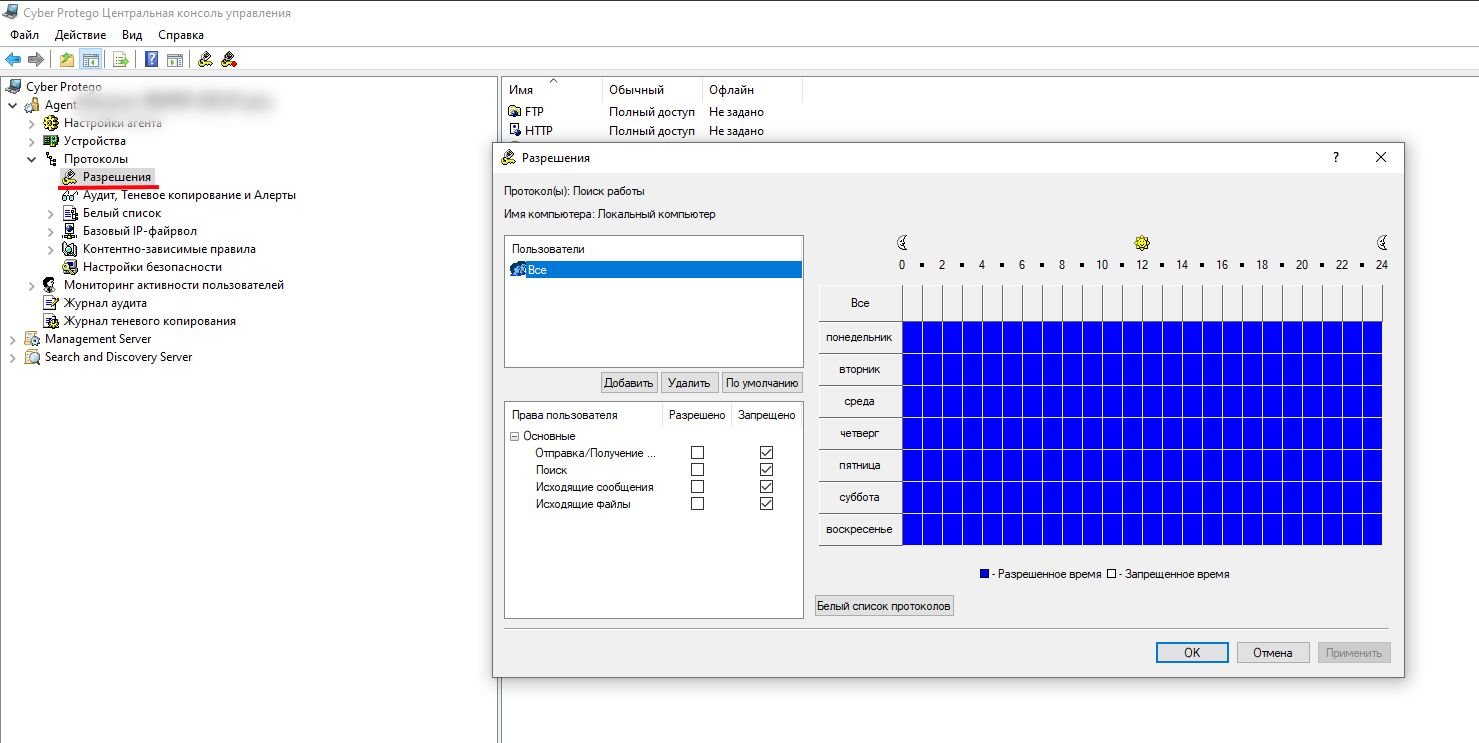Click the Search and Discovery Server icon
Viewport: 1479px width, 743px height.
point(33,357)
